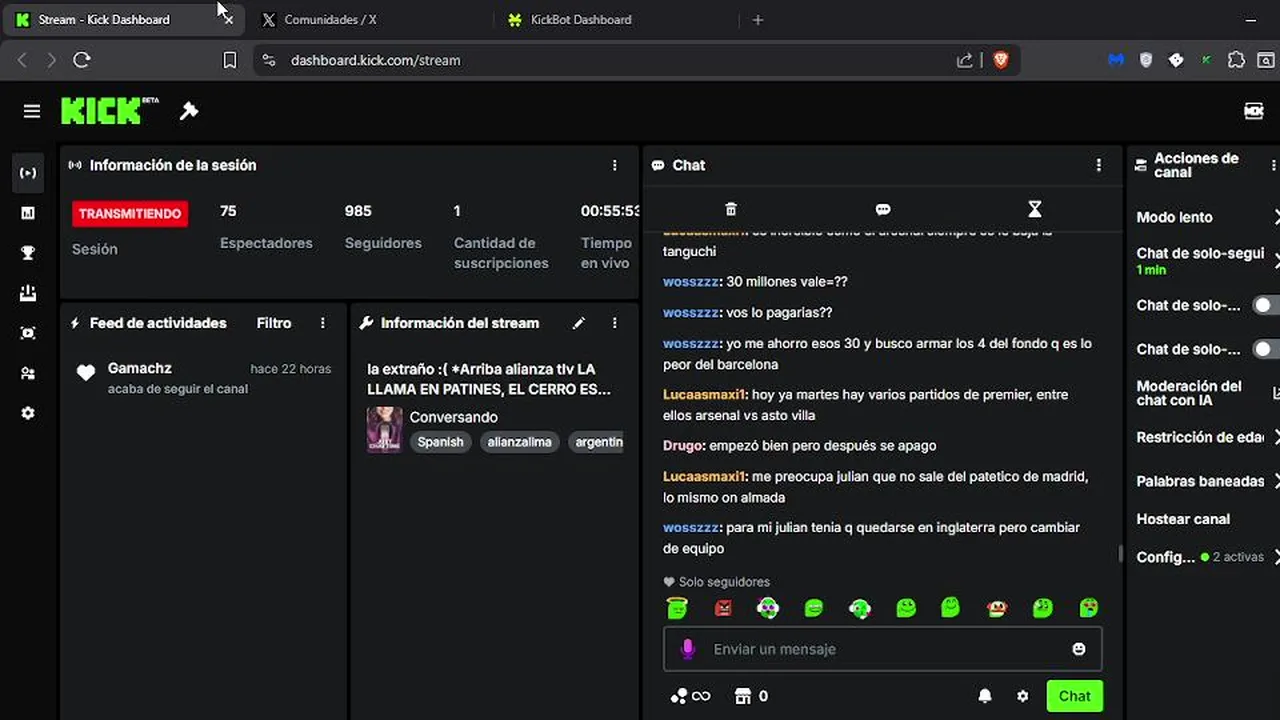Image resolution: width=1280 pixels, height=720 pixels.
Task: Expand Chat de solo-seguidores 1 min setting
Action: (x=1208, y=261)
